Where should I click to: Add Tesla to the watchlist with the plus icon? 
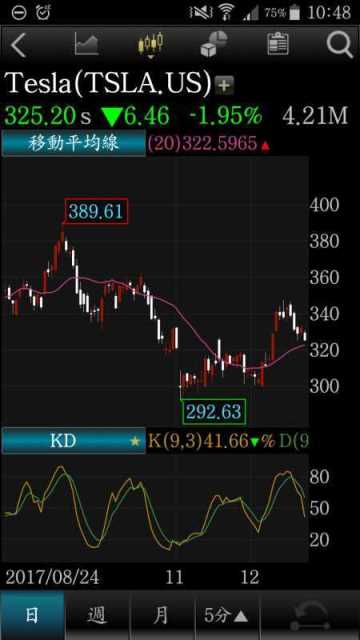[x=225, y=85]
